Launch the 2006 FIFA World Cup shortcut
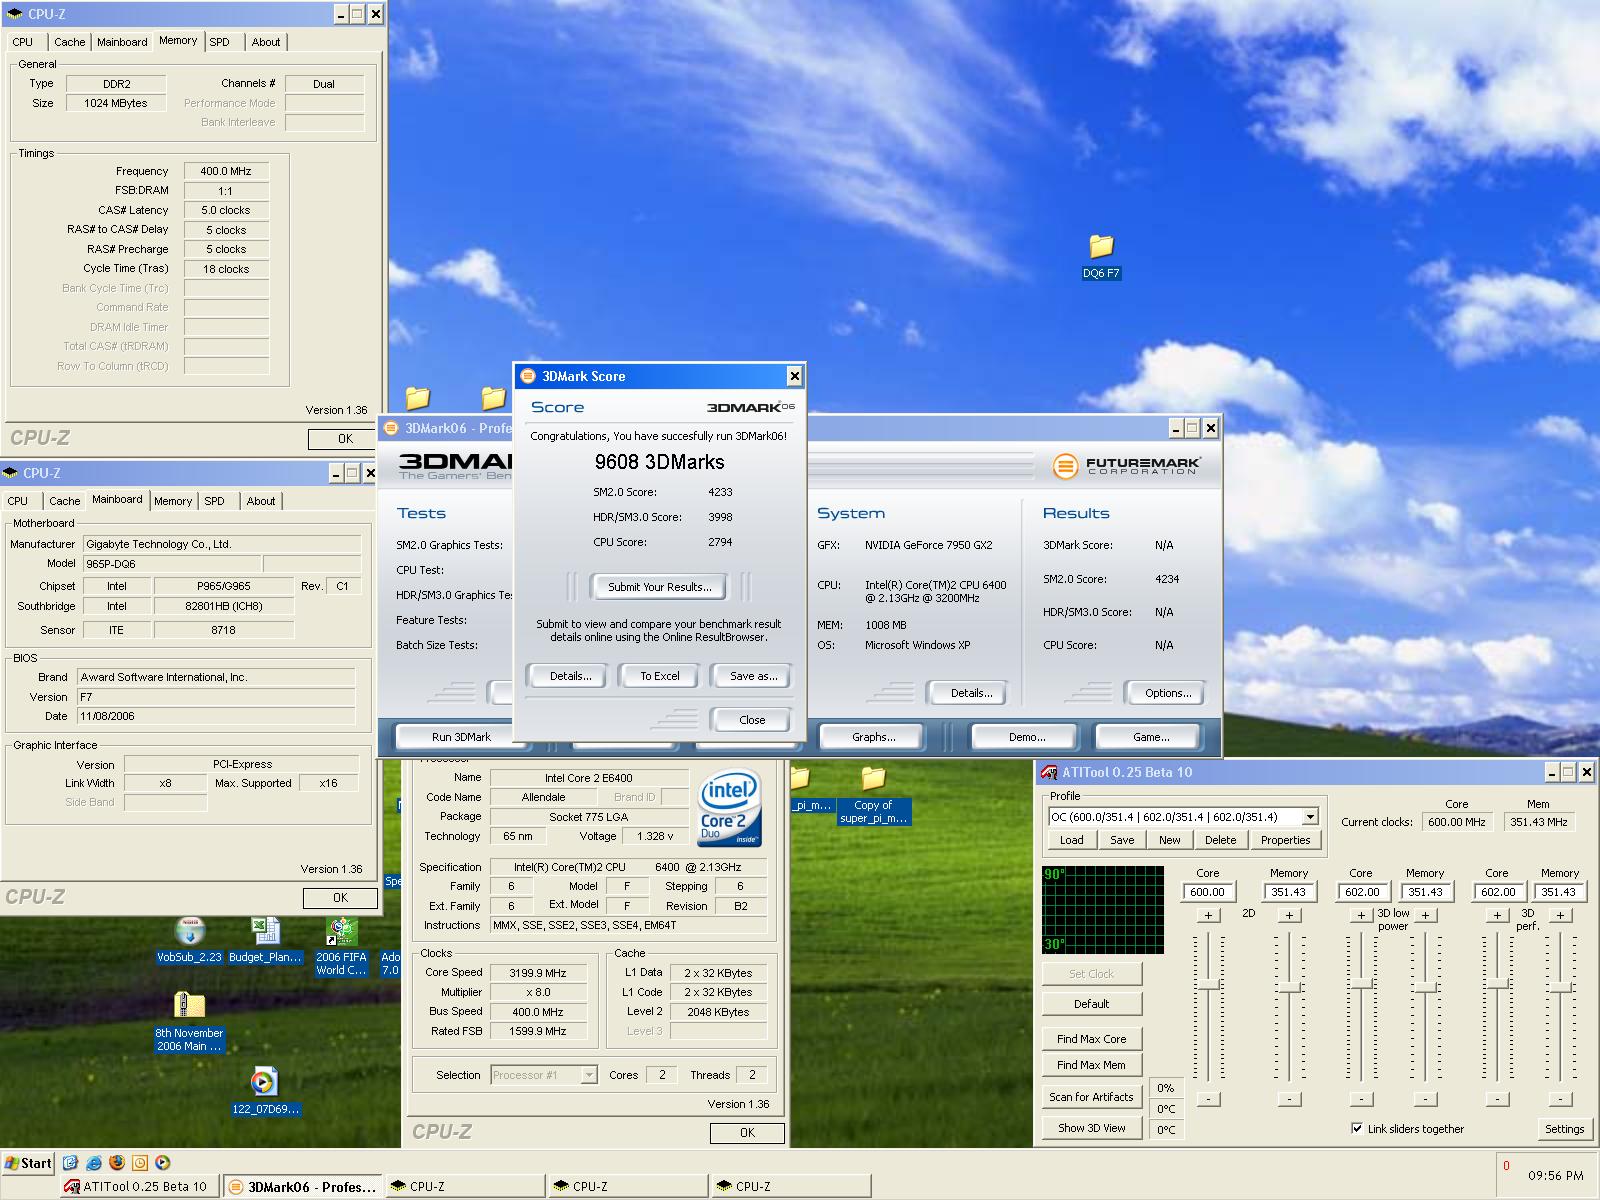 (342, 932)
